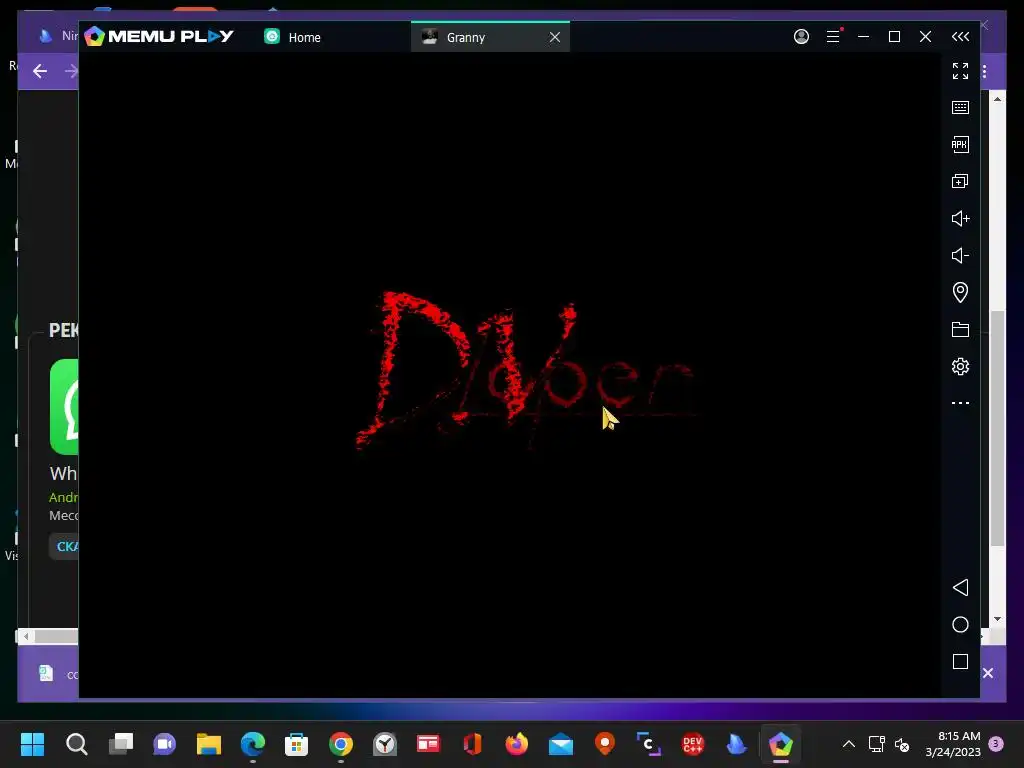
Task: Tap the Android back triangle button
Action: point(960,587)
